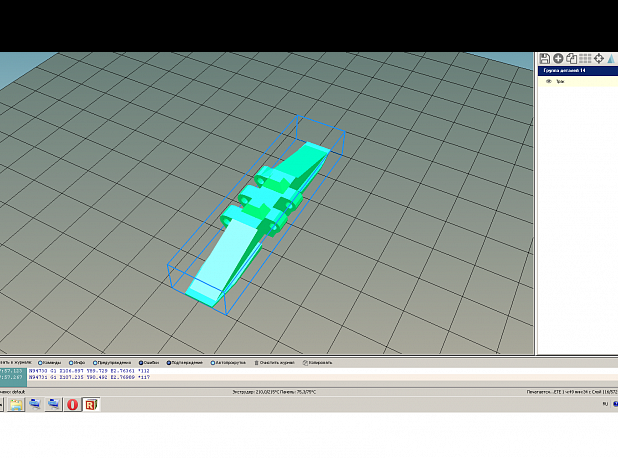Add an object with the plus icon
The width and height of the screenshot is (618, 458).
(x=558, y=58)
